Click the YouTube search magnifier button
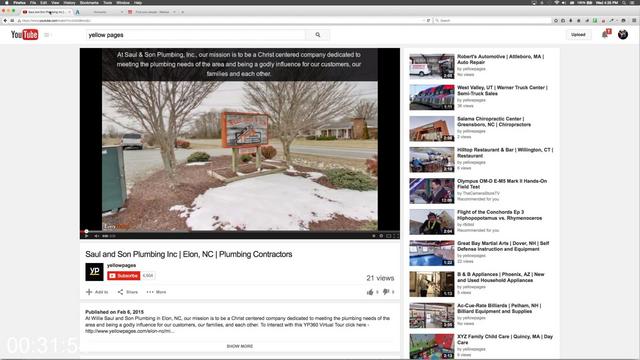 point(318,35)
